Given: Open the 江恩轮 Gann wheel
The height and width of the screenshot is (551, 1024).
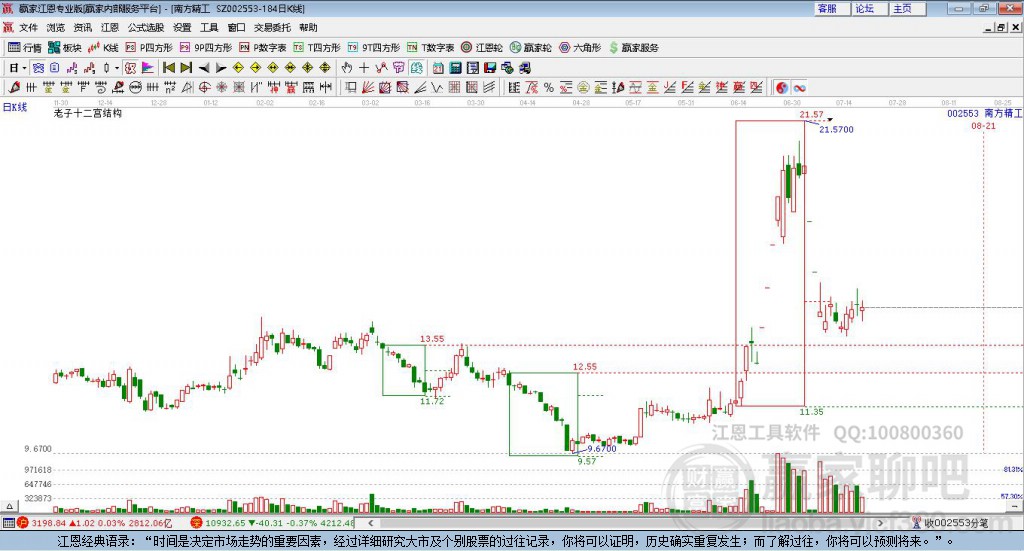Looking at the screenshot, I should [x=482, y=48].
